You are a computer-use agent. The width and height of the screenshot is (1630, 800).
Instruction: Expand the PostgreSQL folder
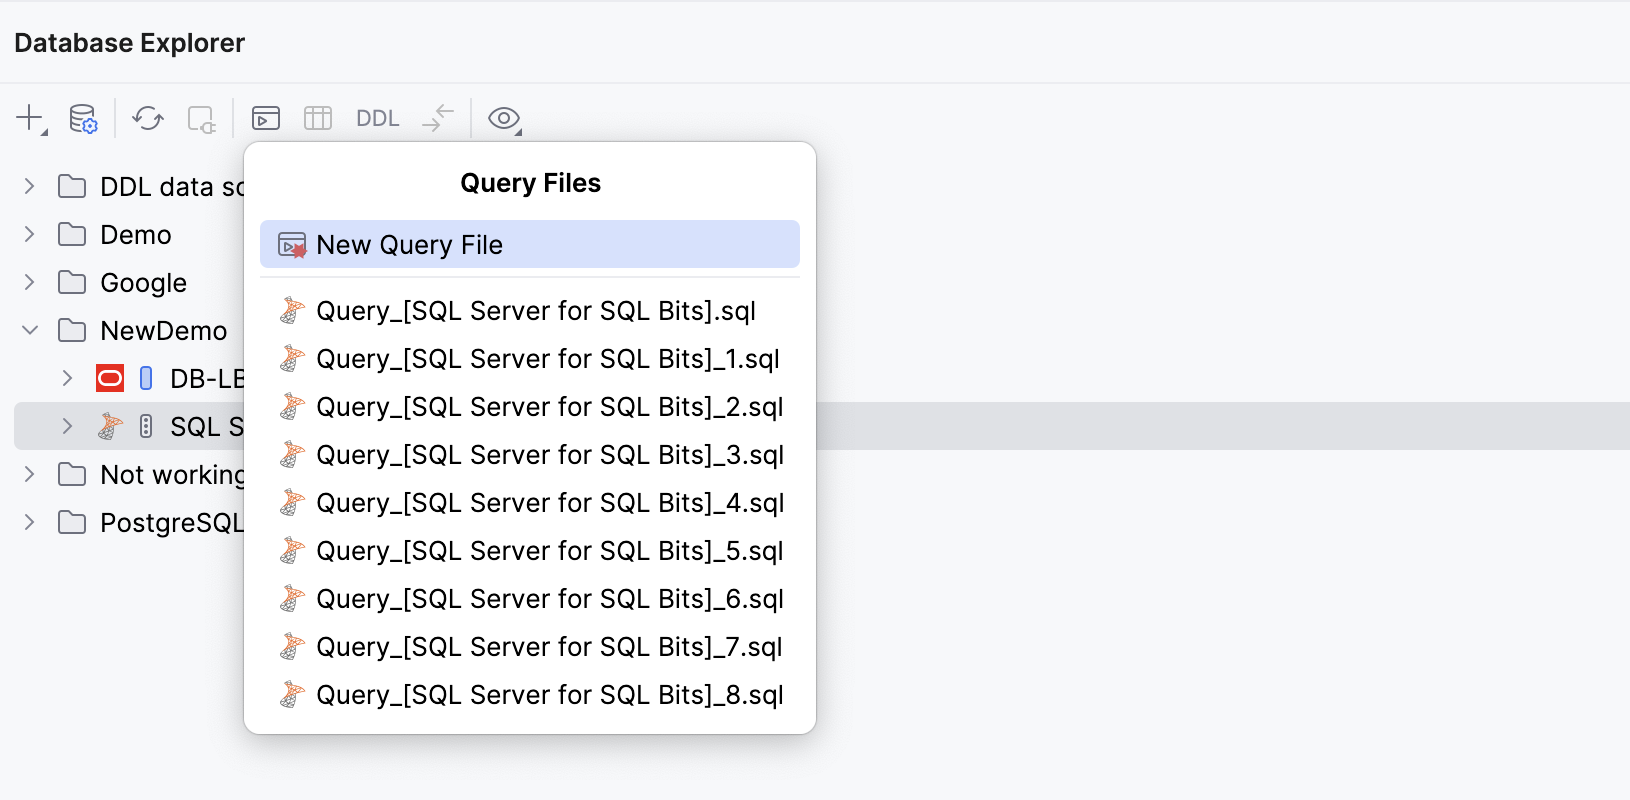30,523
